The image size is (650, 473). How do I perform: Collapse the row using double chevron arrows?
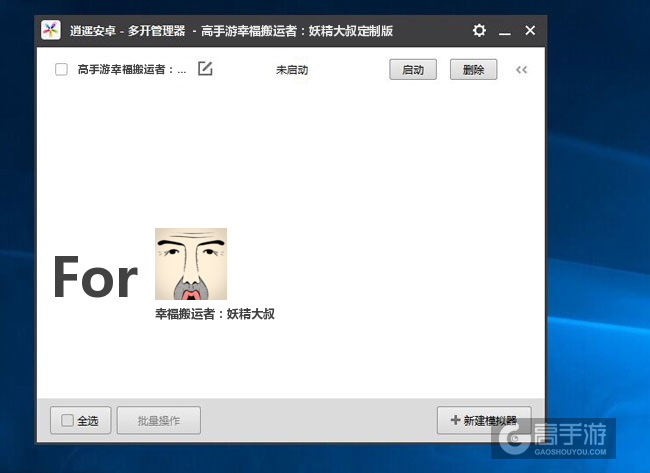coord(521,70)
